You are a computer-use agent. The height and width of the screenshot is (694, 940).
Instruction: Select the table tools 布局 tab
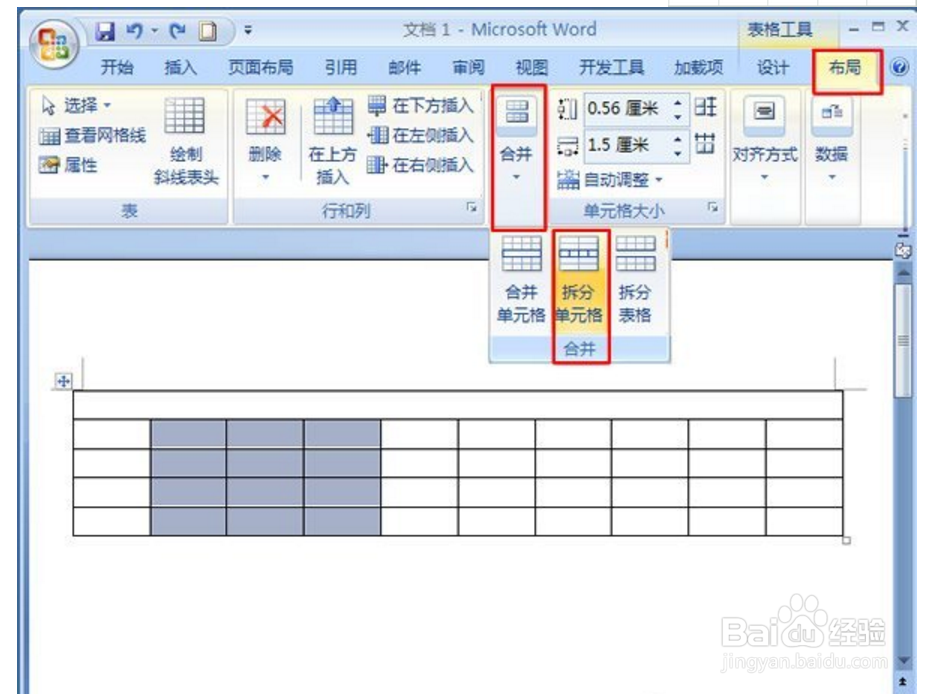[845, 67]
